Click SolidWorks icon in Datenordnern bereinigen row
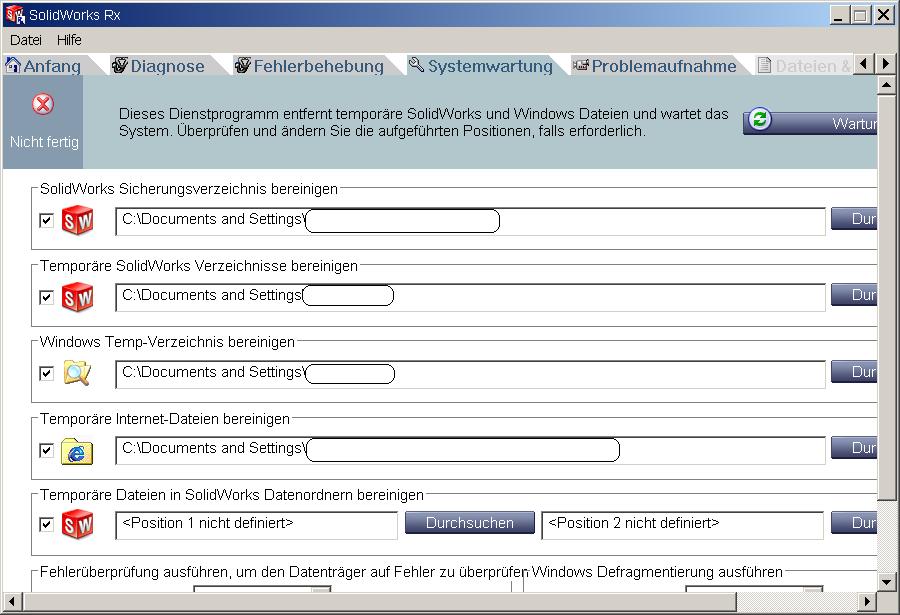This screenshot has height=615, width=900. (x=77, y=524)
